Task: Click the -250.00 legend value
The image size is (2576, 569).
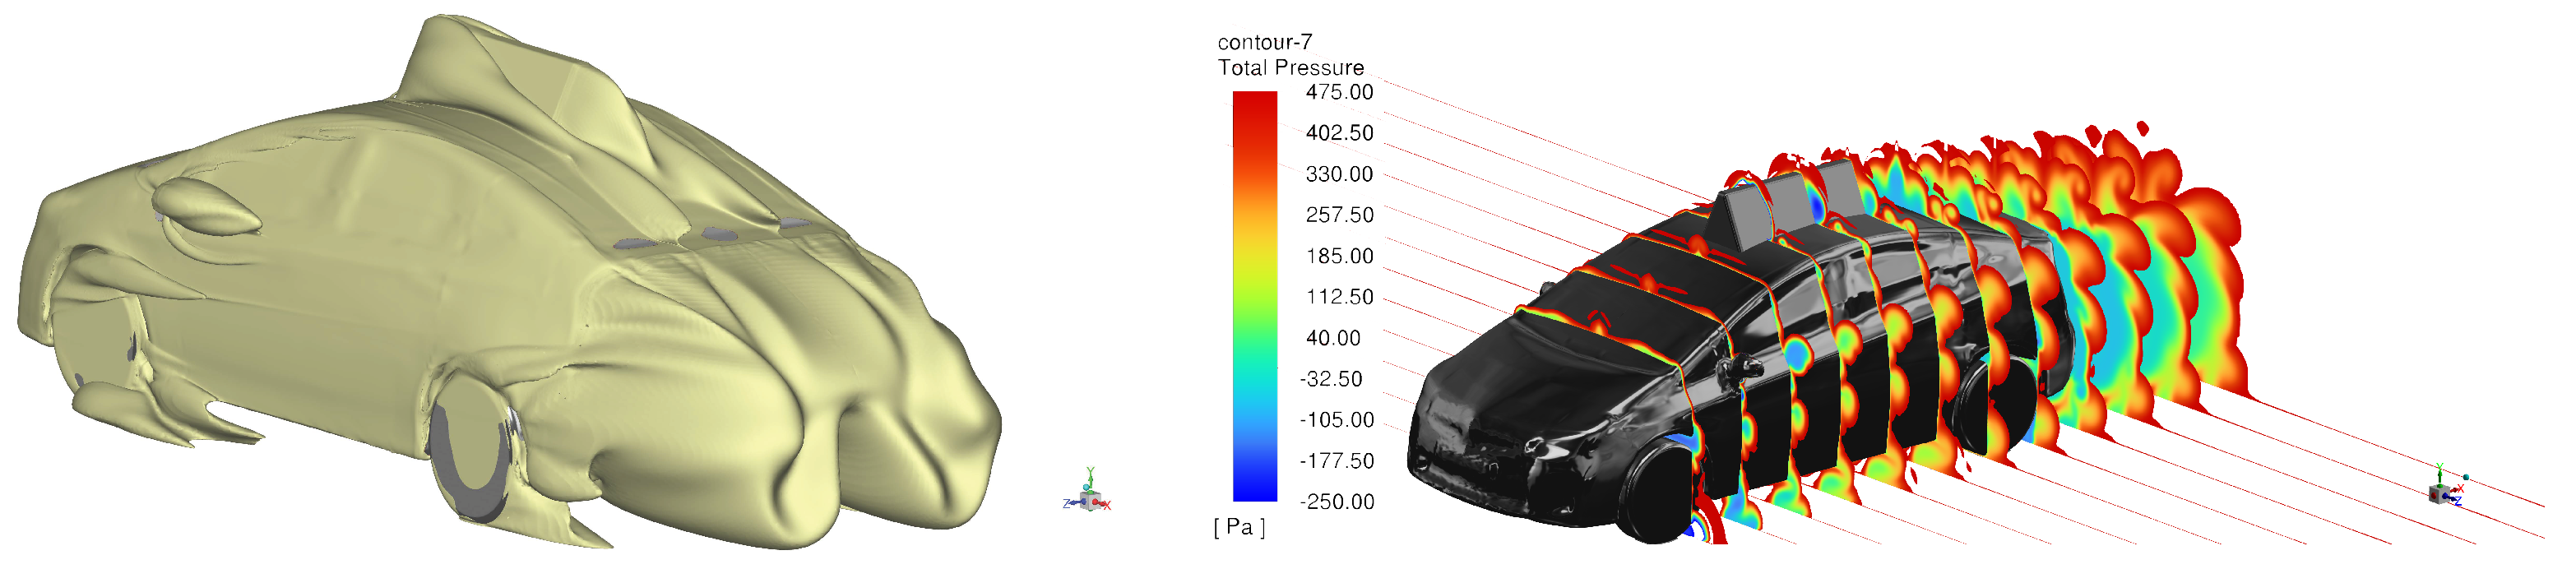Action: tap(1337, 502)
